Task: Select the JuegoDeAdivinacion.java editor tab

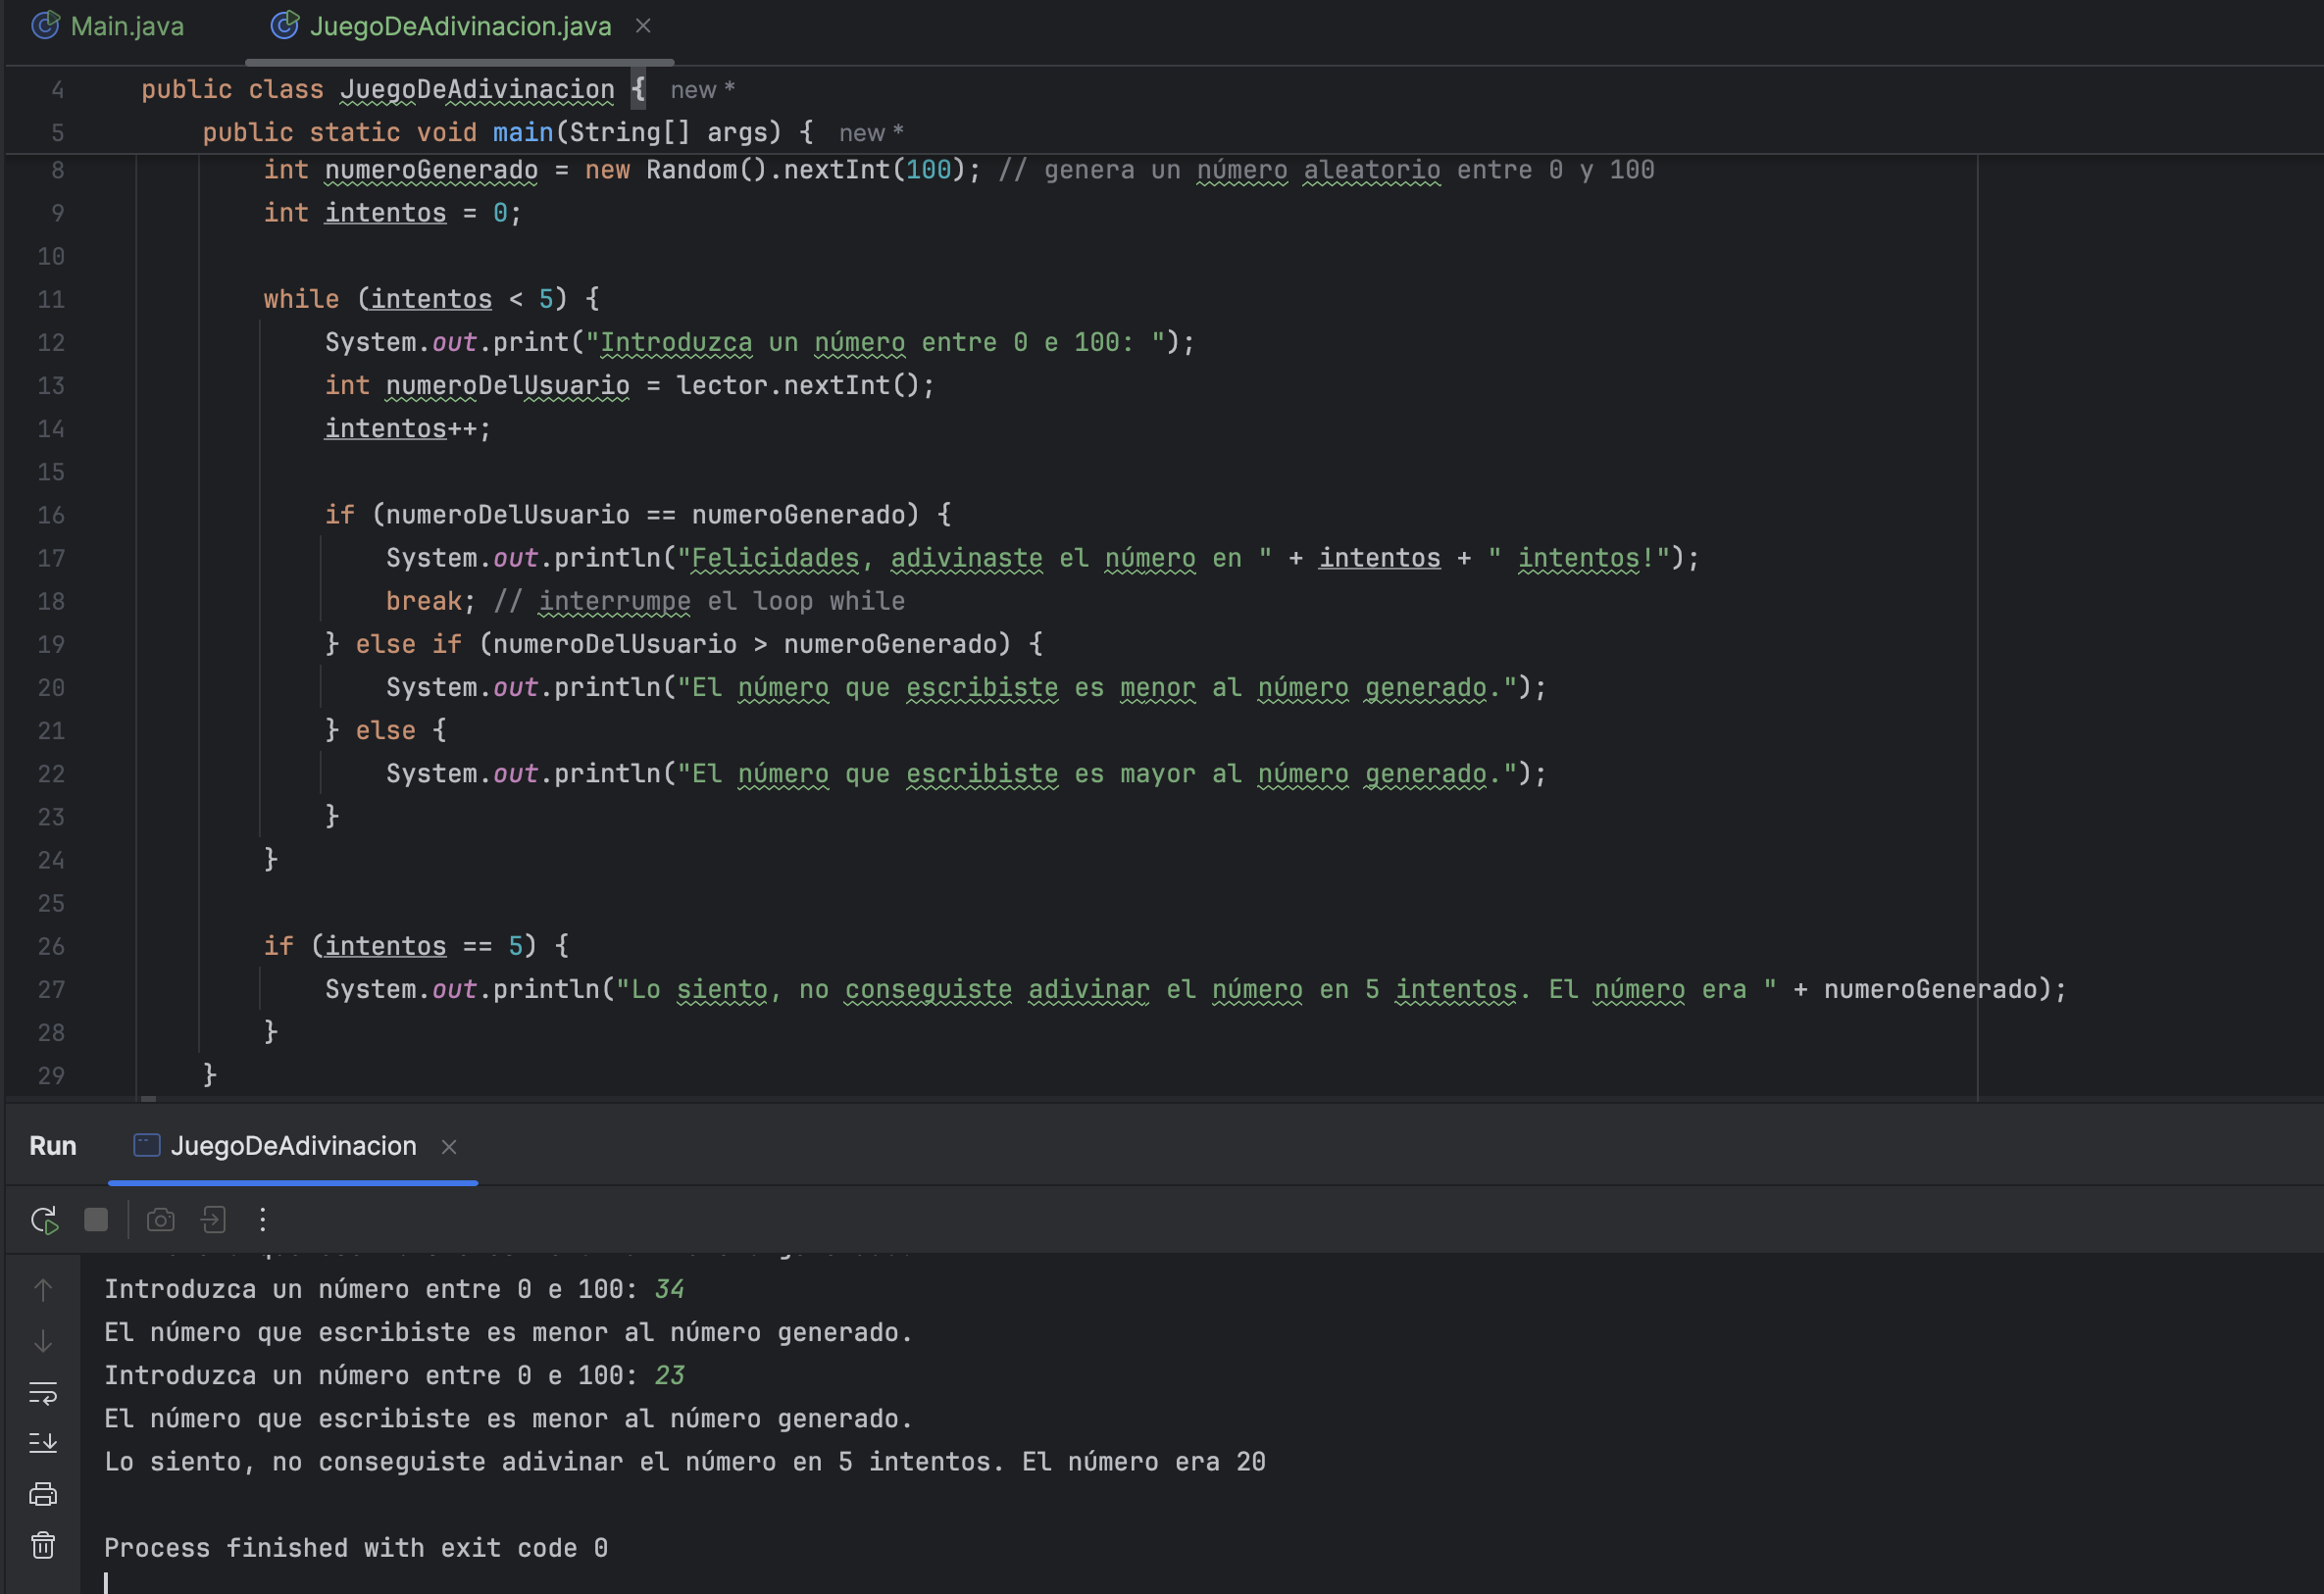Action: click(x=460, y=26)
